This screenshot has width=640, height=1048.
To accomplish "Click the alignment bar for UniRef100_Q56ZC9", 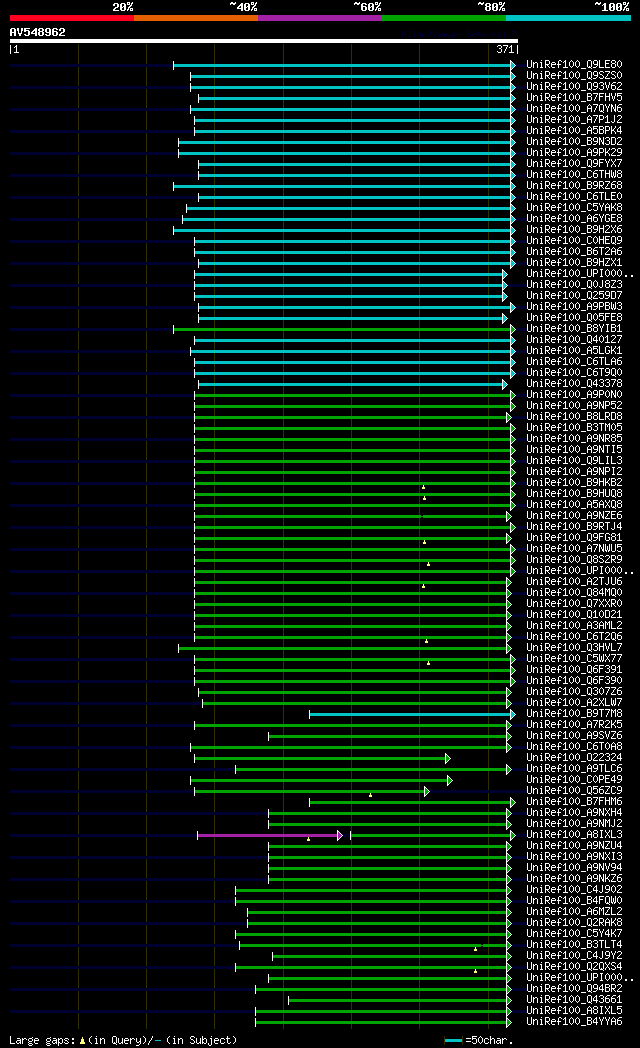I will pyautogui.click(x=311, y=791).
